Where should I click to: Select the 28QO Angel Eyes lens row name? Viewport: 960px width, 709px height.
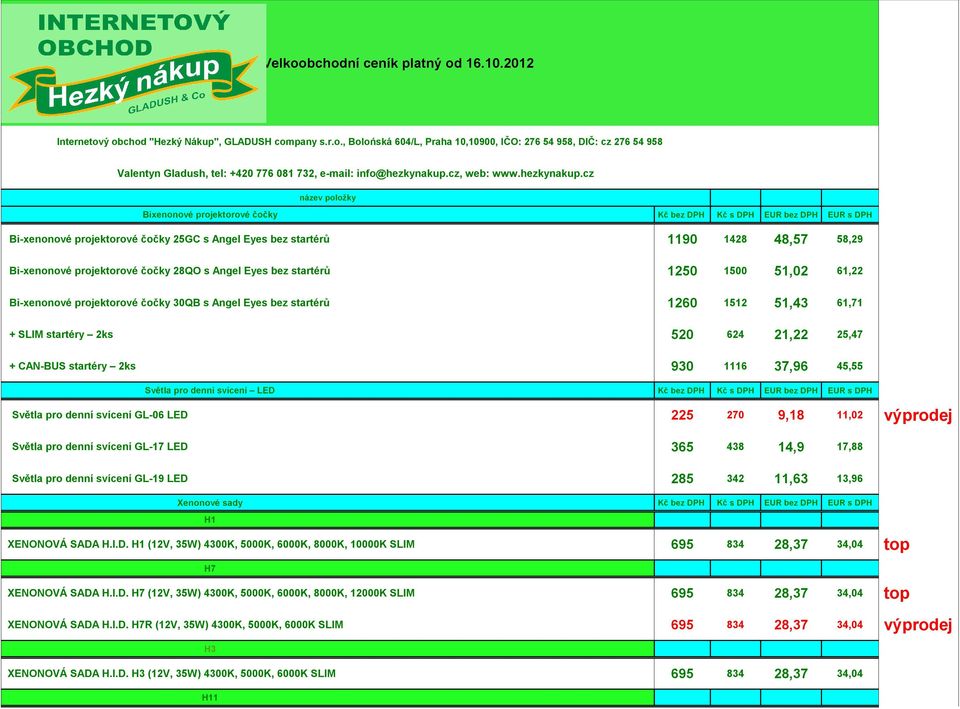click(x=170, y=271)
